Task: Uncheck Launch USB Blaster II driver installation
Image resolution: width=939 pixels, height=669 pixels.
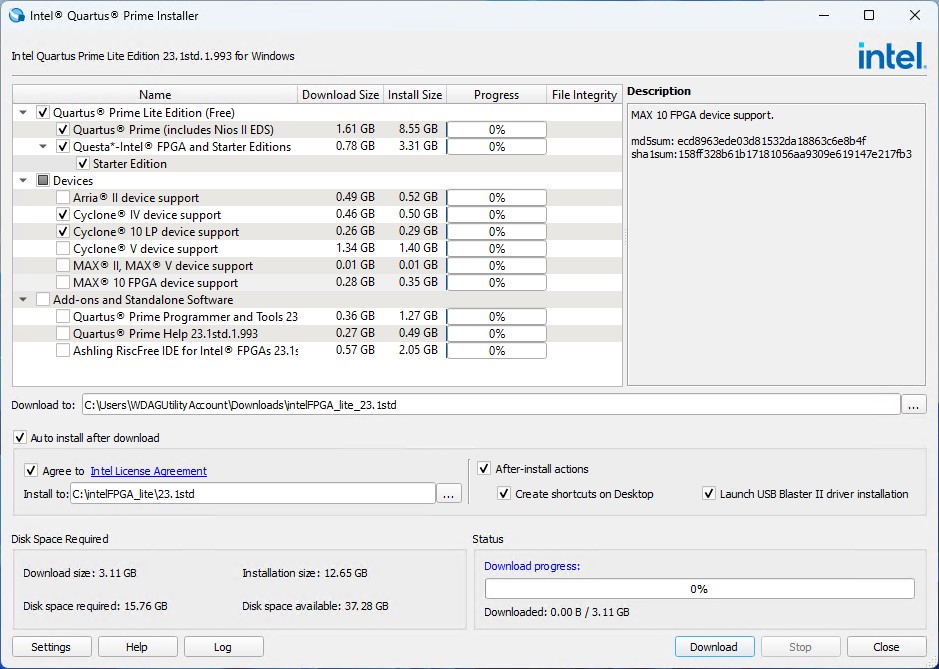Action: (x=709, y=494)
